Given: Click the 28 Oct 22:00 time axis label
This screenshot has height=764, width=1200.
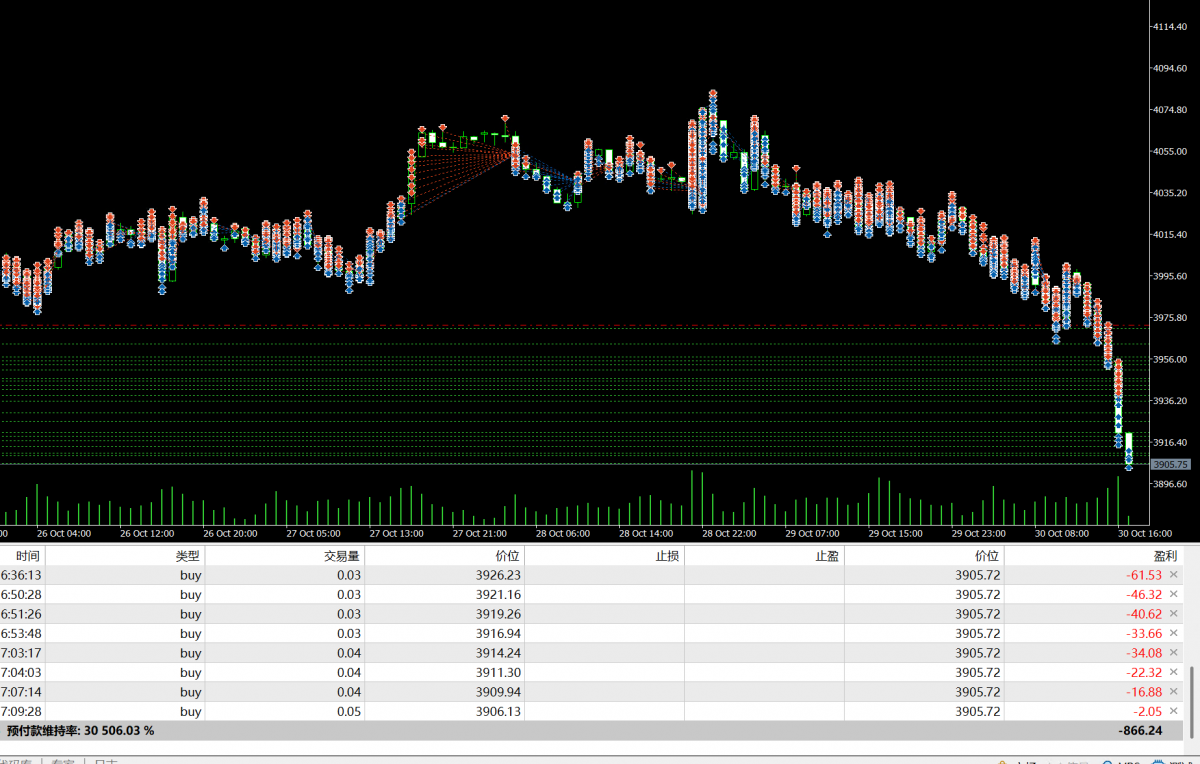Looking at the screenshot, I should pyautogui.click(x=728, y=534).
